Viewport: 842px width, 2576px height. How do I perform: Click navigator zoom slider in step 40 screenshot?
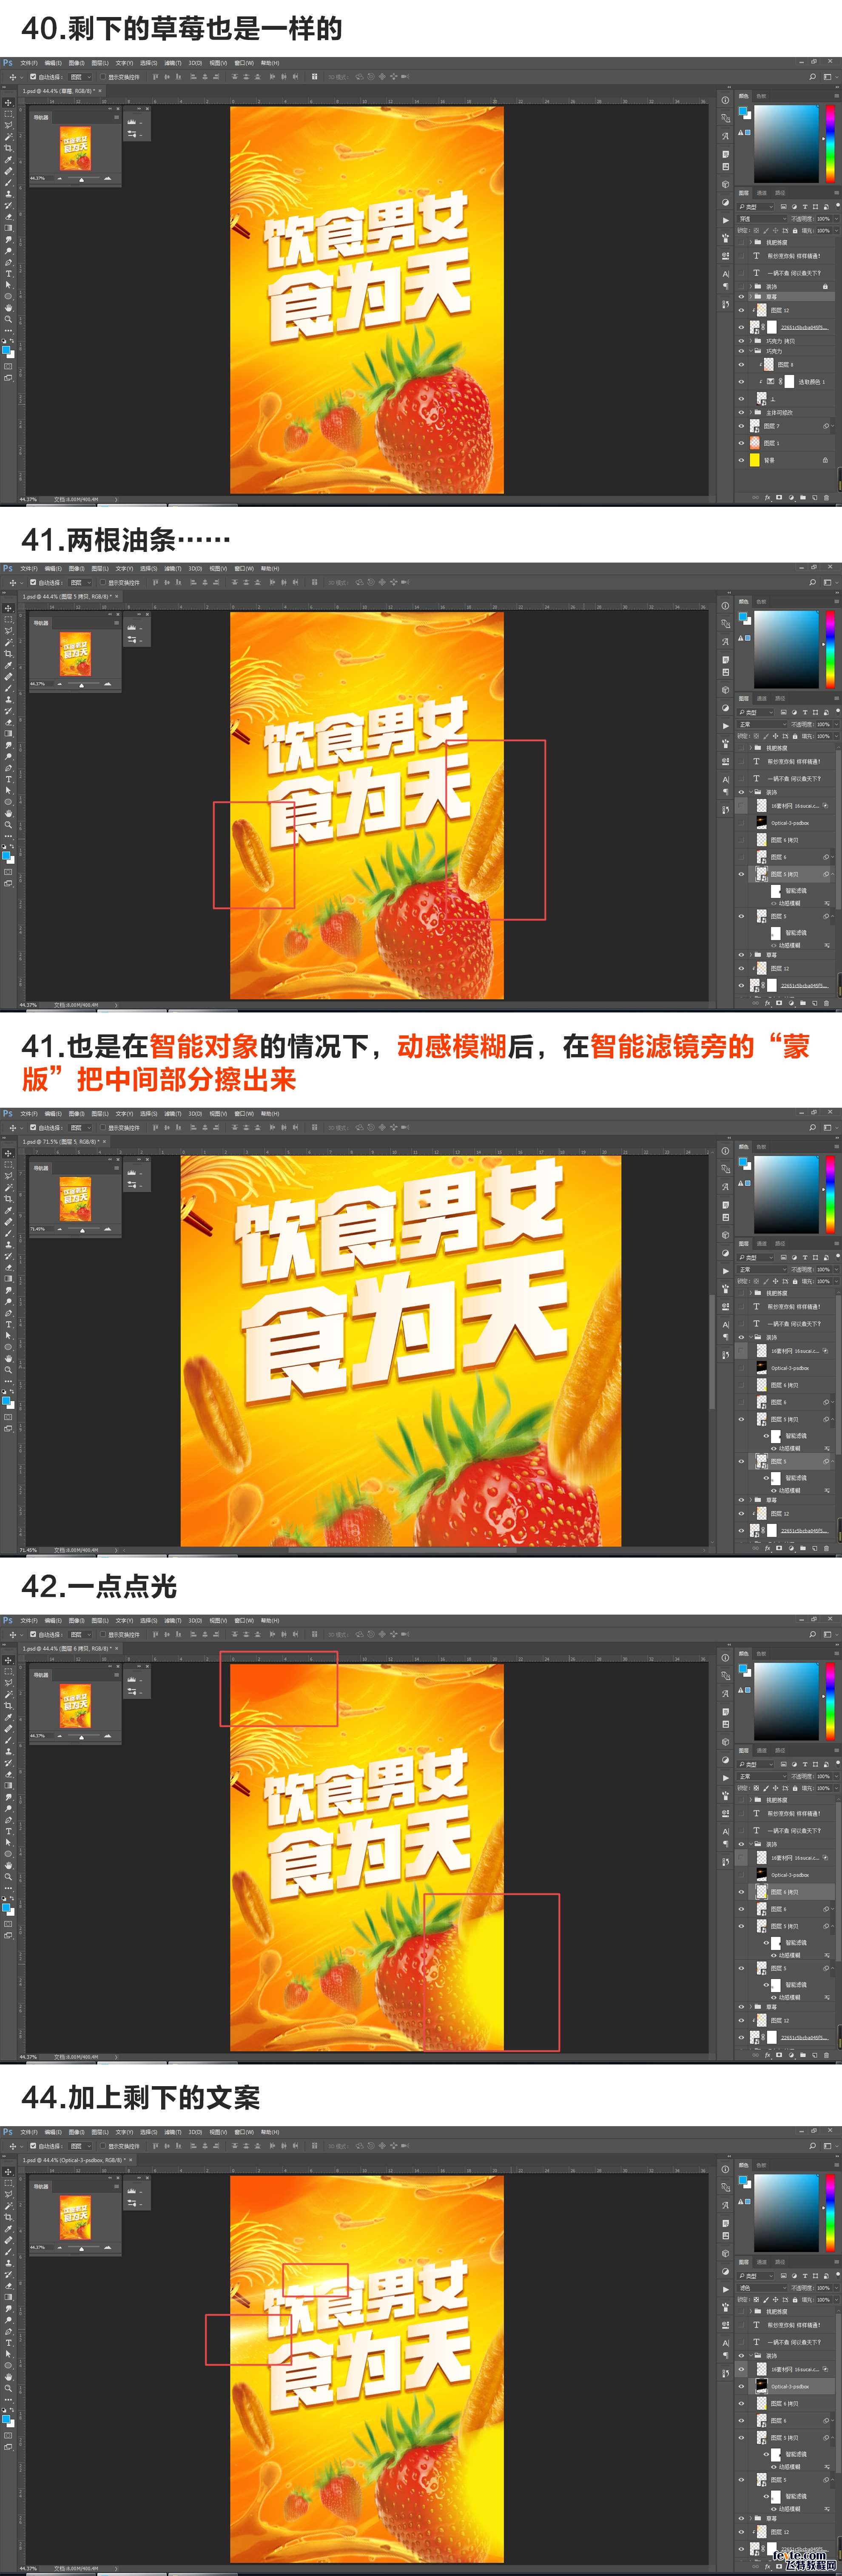pyautogui.click(x=83, y=179)
